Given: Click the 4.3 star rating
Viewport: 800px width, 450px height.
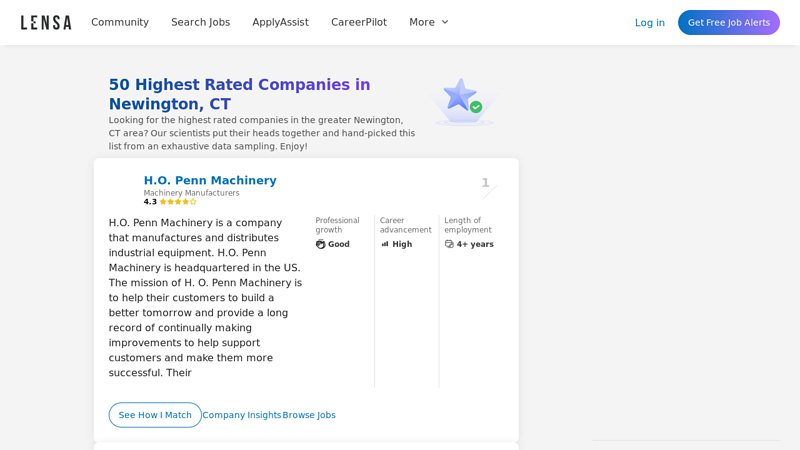Looking at the screenshot, I should 170,202.
